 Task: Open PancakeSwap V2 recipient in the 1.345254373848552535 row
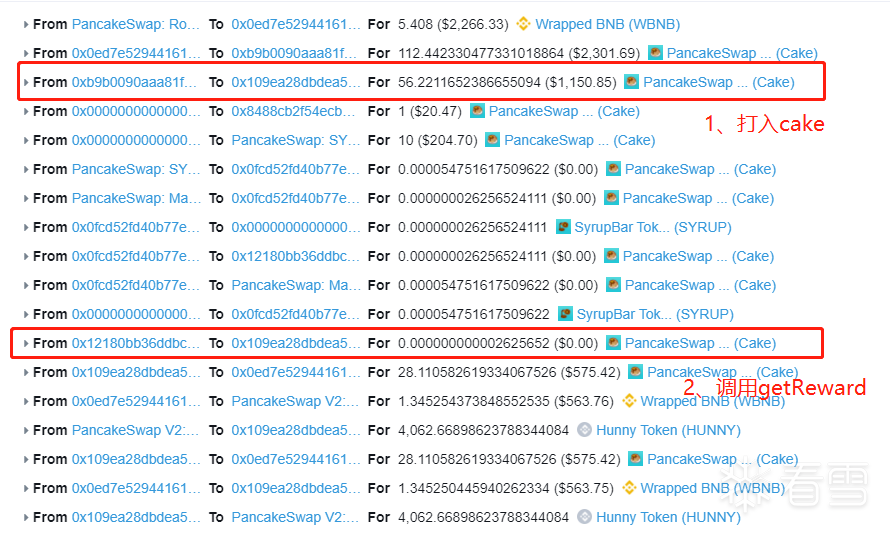295,401
